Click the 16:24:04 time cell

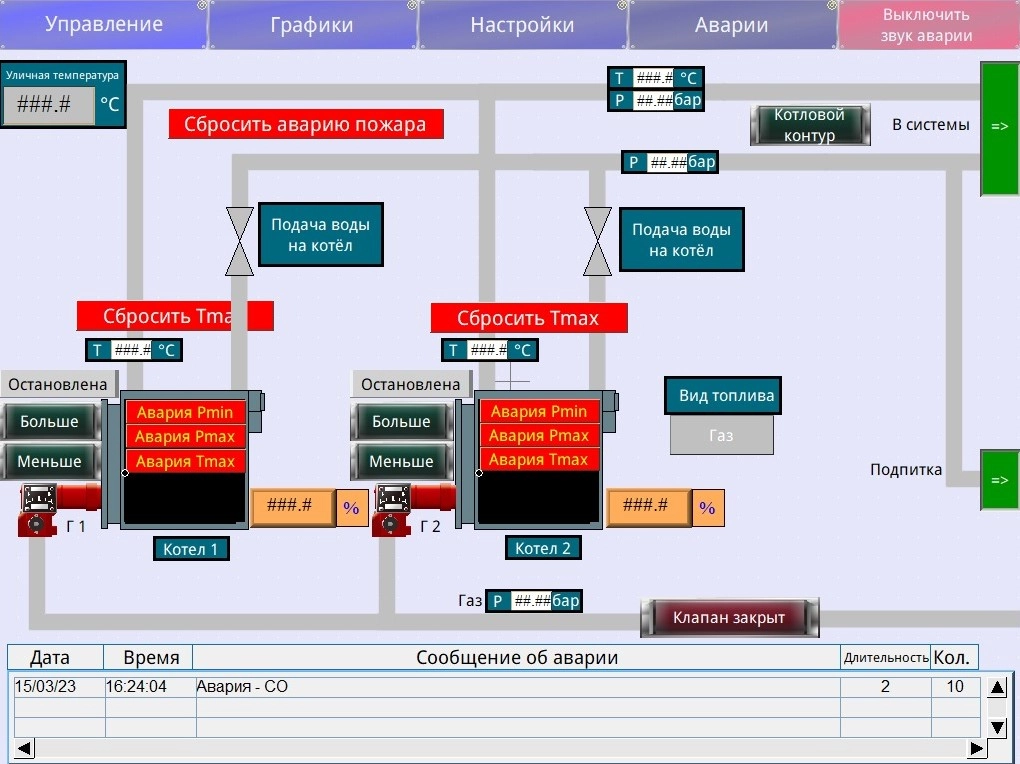150,687
